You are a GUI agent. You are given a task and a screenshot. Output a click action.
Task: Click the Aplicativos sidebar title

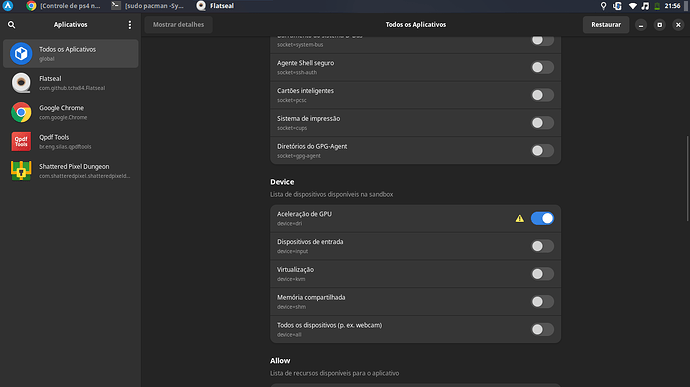(x=70, y=25)
